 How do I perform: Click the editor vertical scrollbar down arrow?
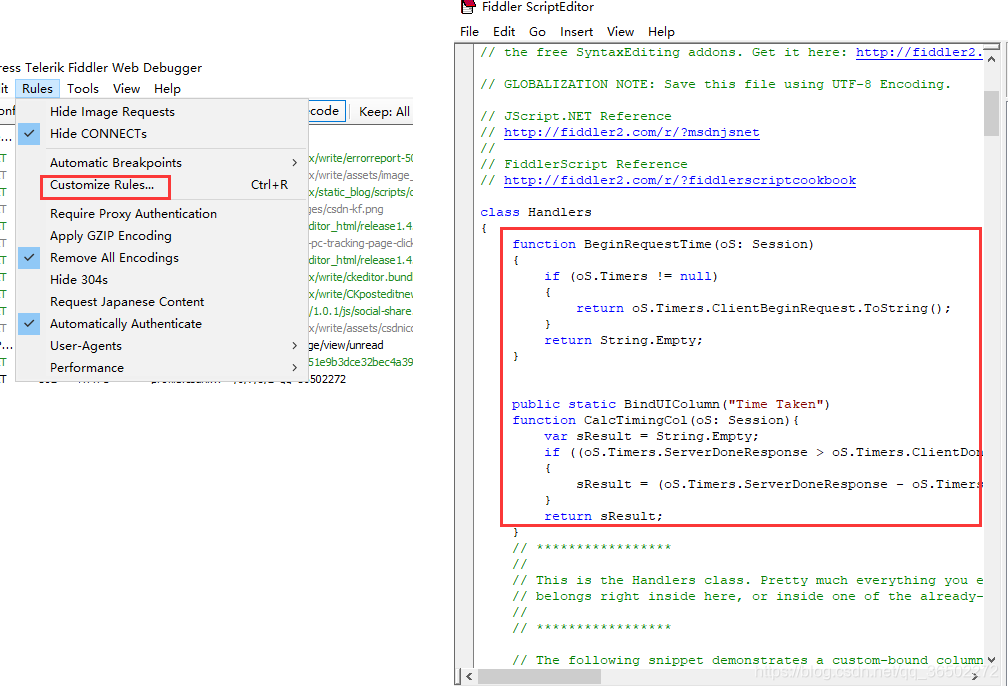click(x=991, y=660)
